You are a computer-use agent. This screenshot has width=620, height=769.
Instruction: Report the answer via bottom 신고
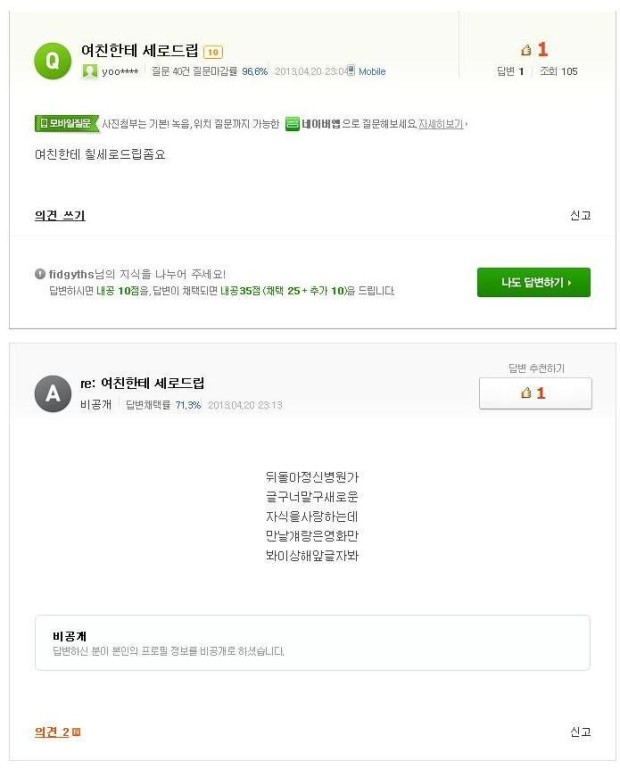pos(580,732)
